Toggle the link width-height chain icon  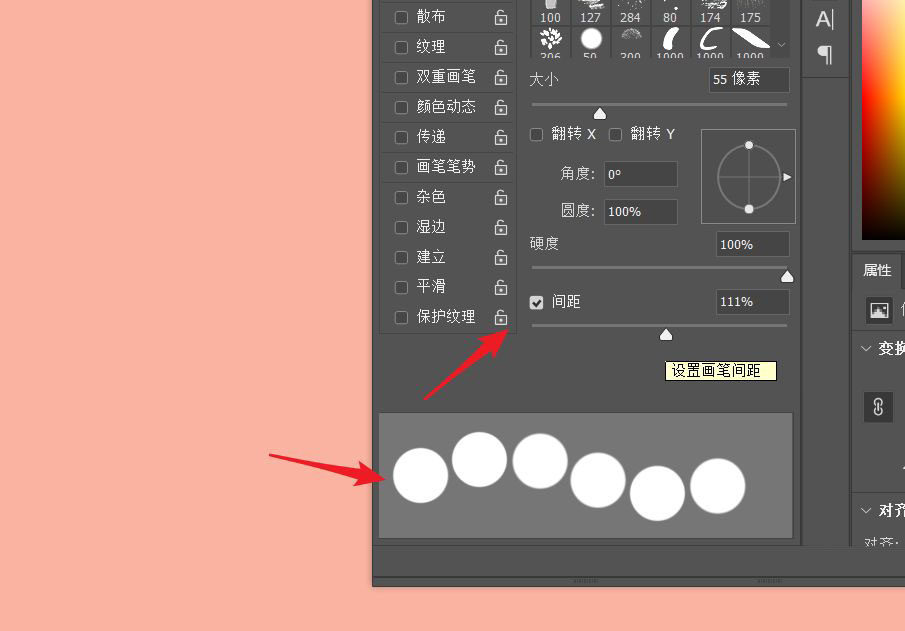878,407
